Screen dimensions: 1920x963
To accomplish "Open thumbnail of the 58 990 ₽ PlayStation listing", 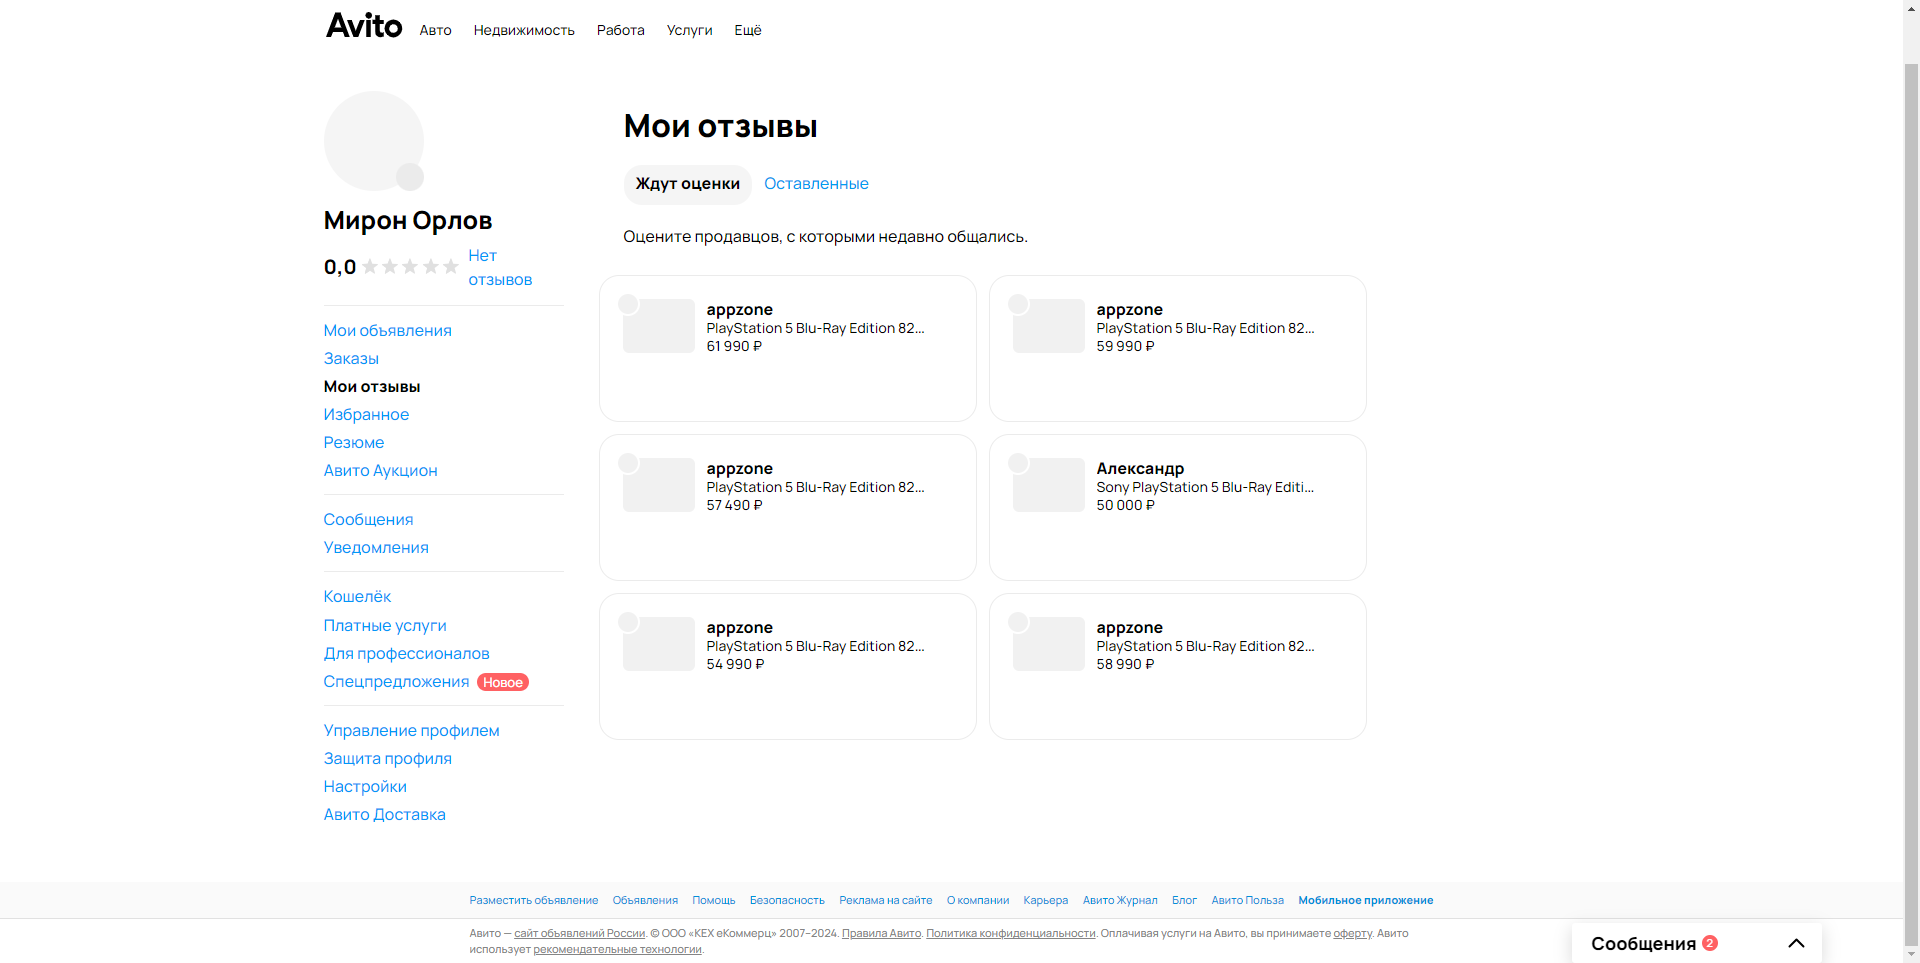I will click(x=1049, y=644).
